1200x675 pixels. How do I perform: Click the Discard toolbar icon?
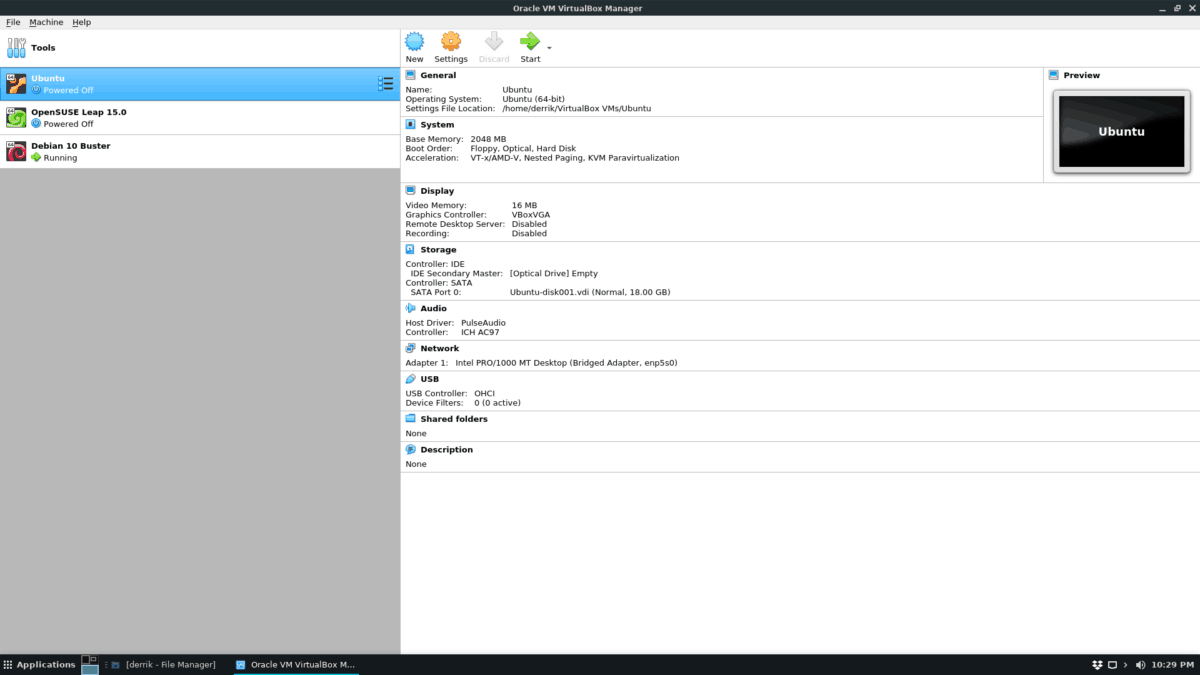point(493,43)
